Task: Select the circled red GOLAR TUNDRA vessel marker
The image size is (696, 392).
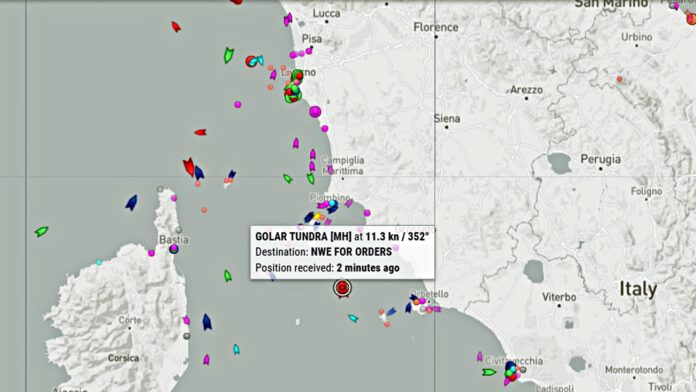Action: coord(342,288)
